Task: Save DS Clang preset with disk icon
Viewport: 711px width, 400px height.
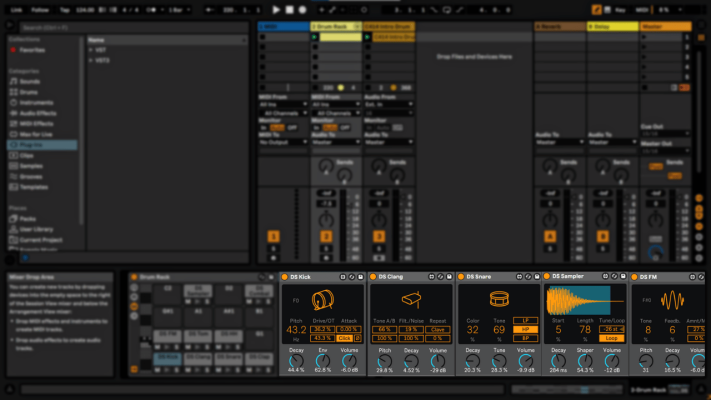Action: [449, 277]
